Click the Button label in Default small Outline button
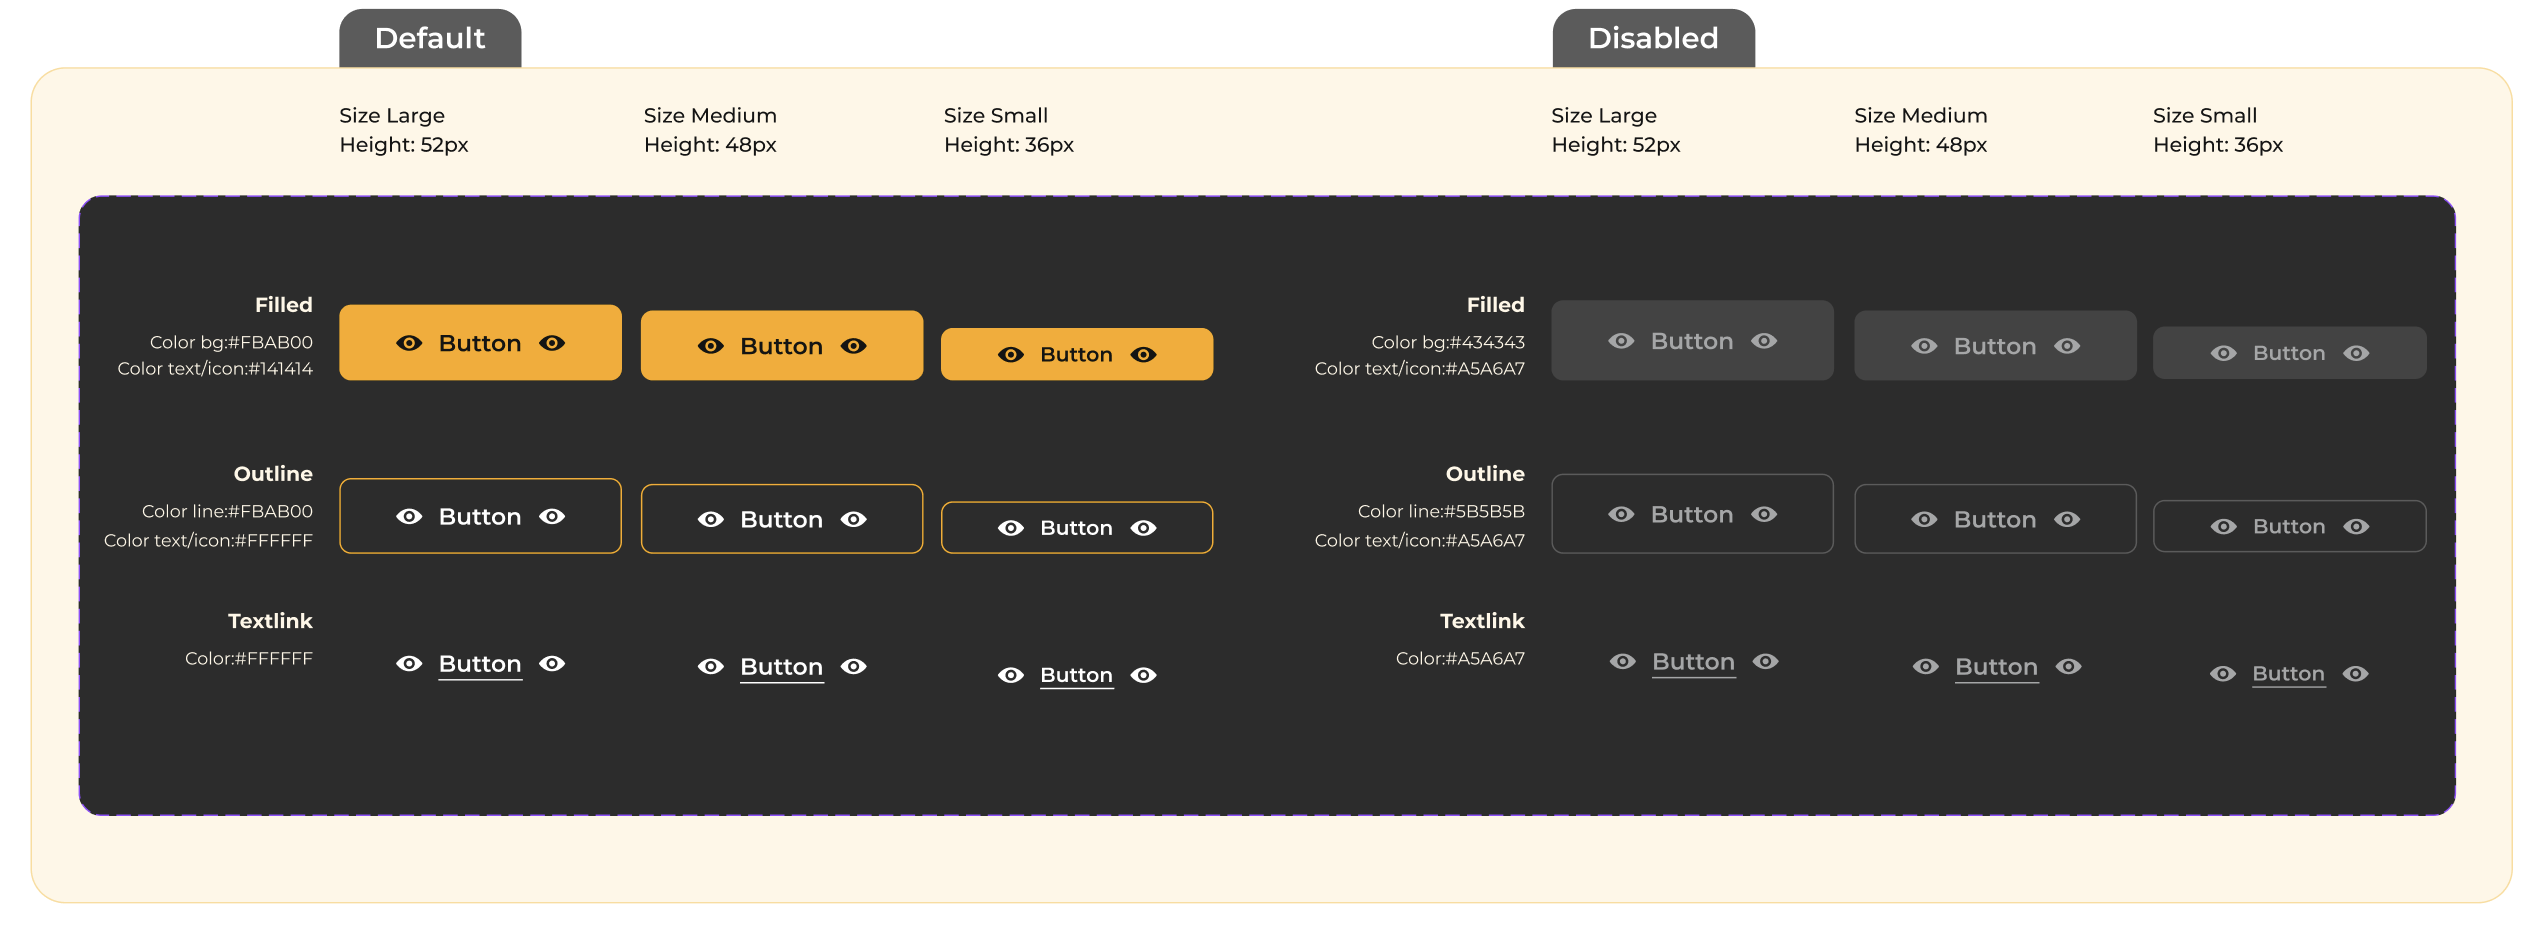 point(1077,528)
